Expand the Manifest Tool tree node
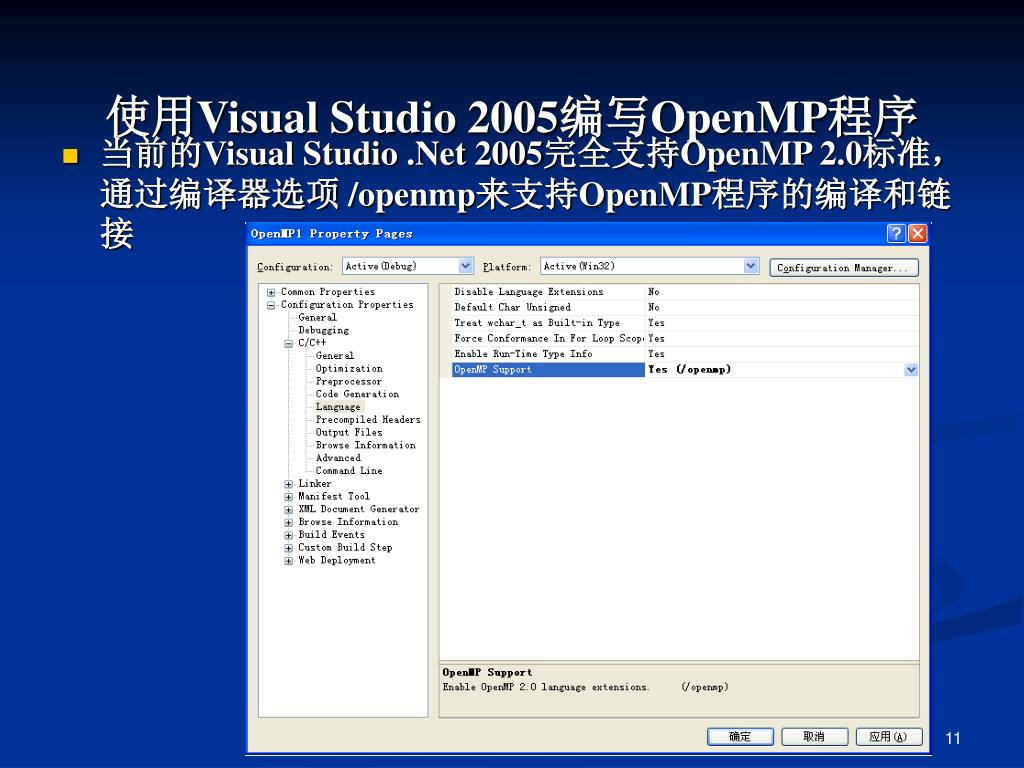Screen dimensions: 1024x768 click(289, 497)
